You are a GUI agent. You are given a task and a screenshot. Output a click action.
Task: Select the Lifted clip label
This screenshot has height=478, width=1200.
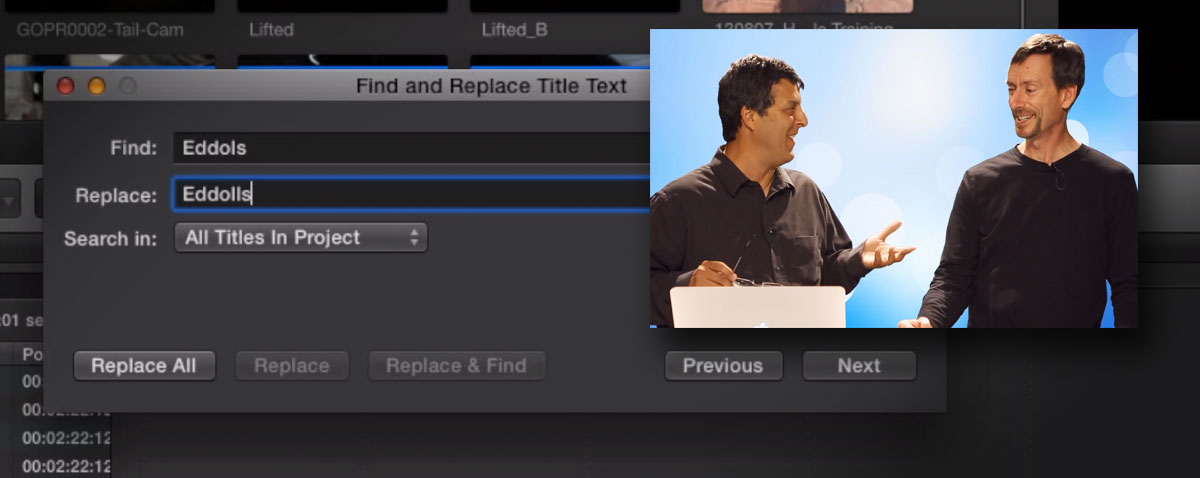pyautogui.click(x=272, y=30)
